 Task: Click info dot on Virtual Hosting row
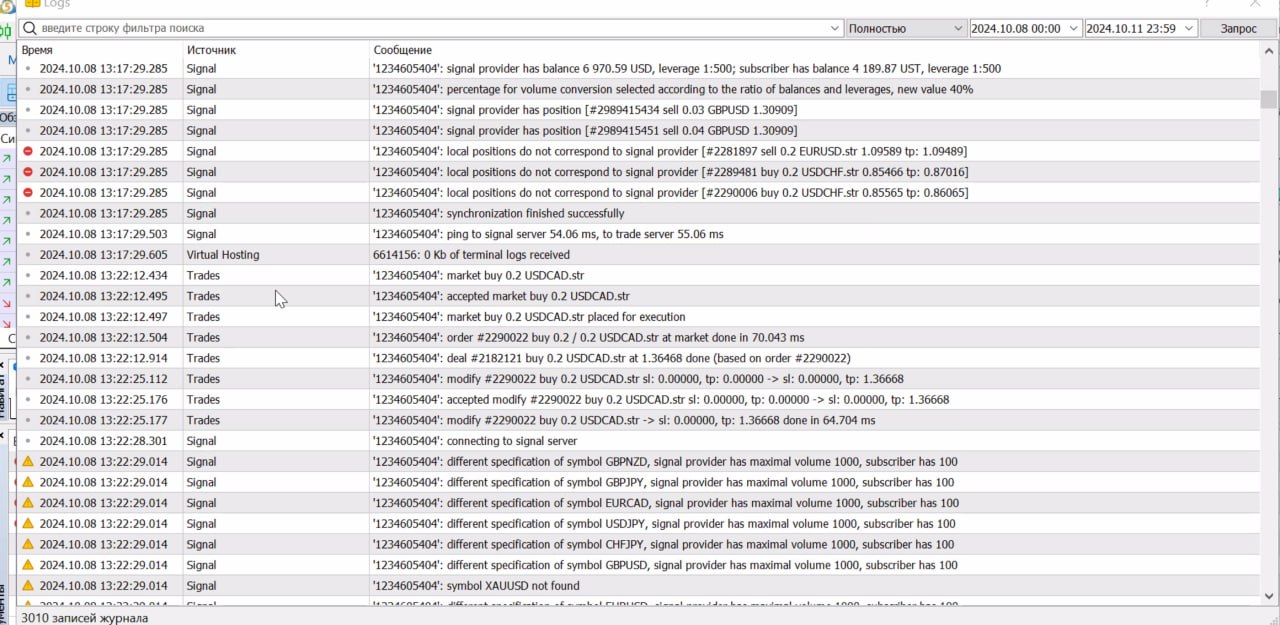pos(28,255)
